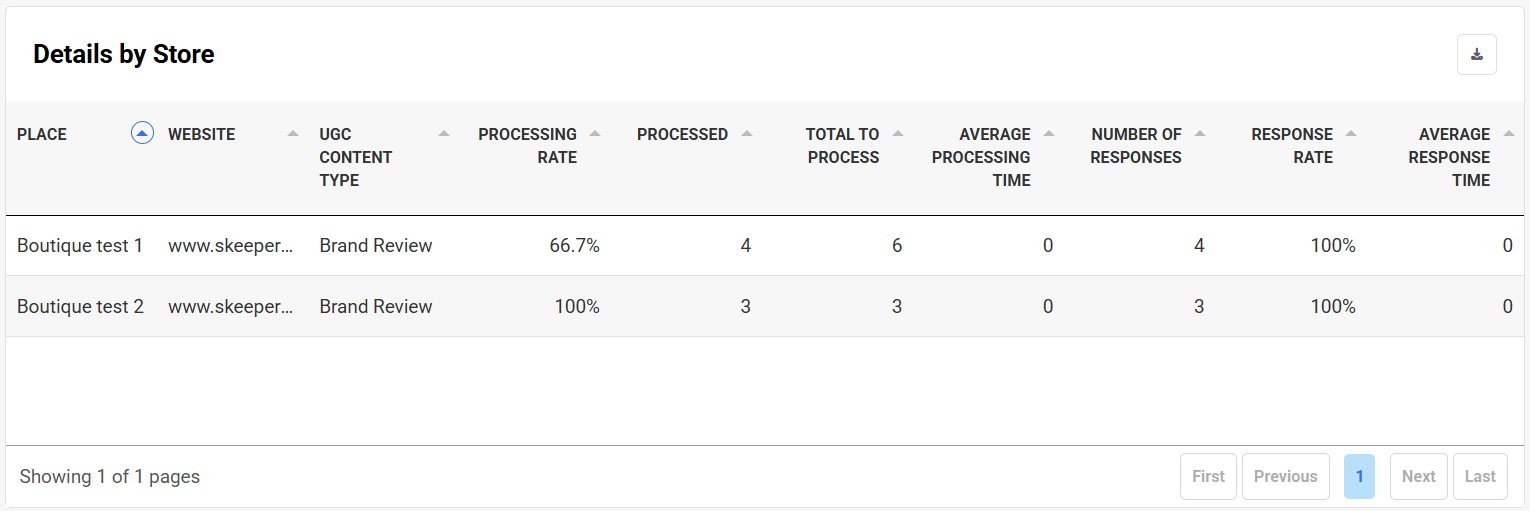
Task: Click the Place column sort arrow icon
Action: coord(142,133)
